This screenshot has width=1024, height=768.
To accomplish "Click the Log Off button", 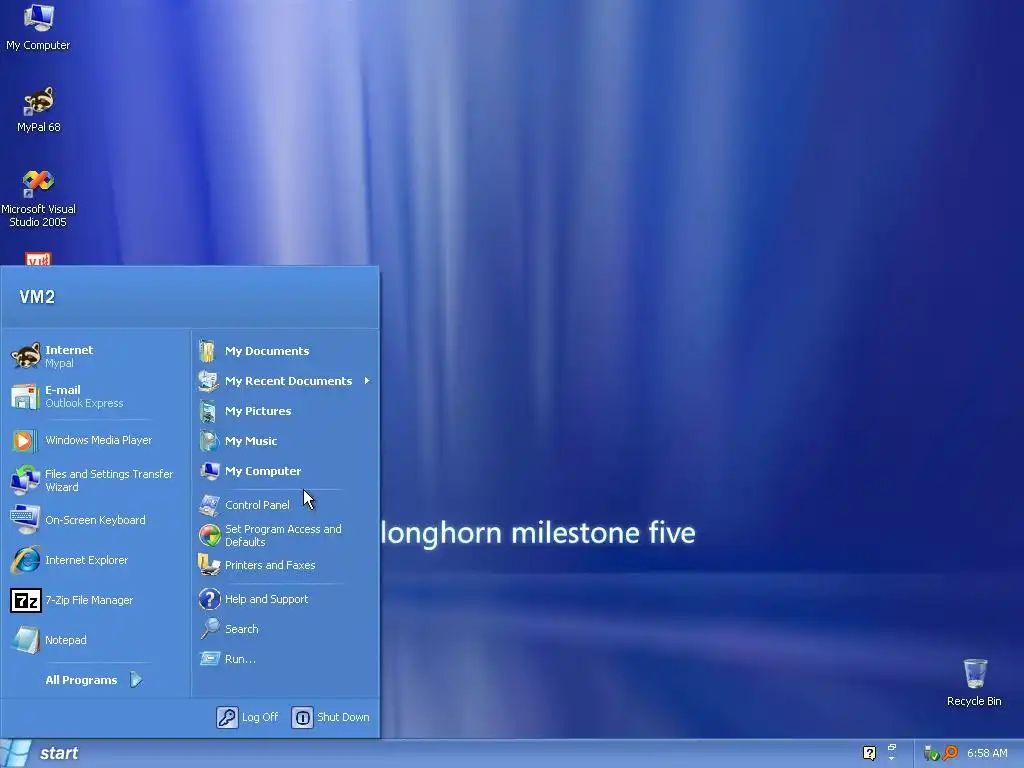I will pyautogui.click(x=248, y=717).
